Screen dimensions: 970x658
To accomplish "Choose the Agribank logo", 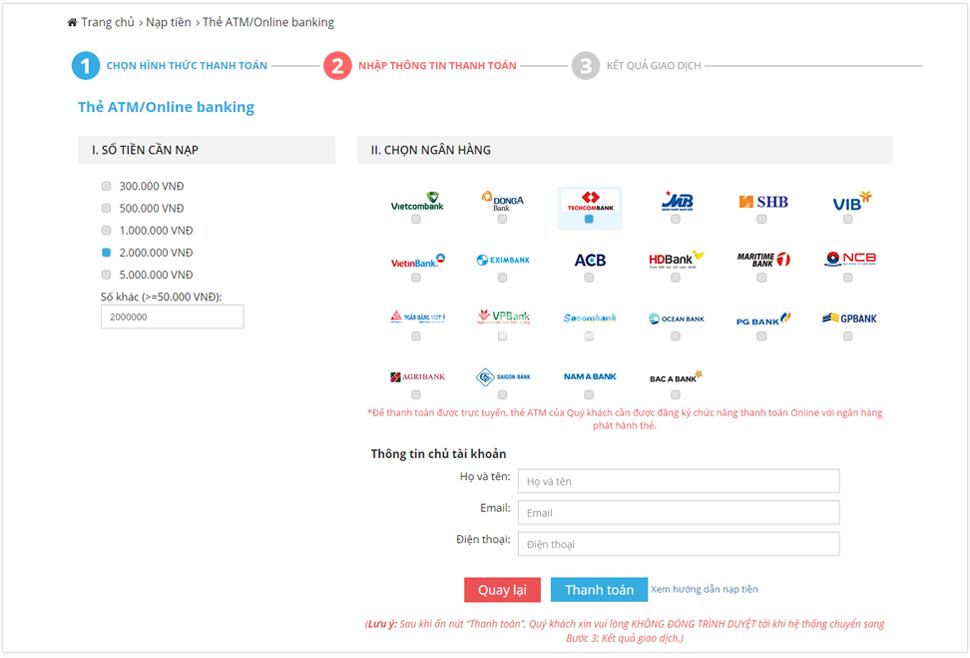I will 417,374.
